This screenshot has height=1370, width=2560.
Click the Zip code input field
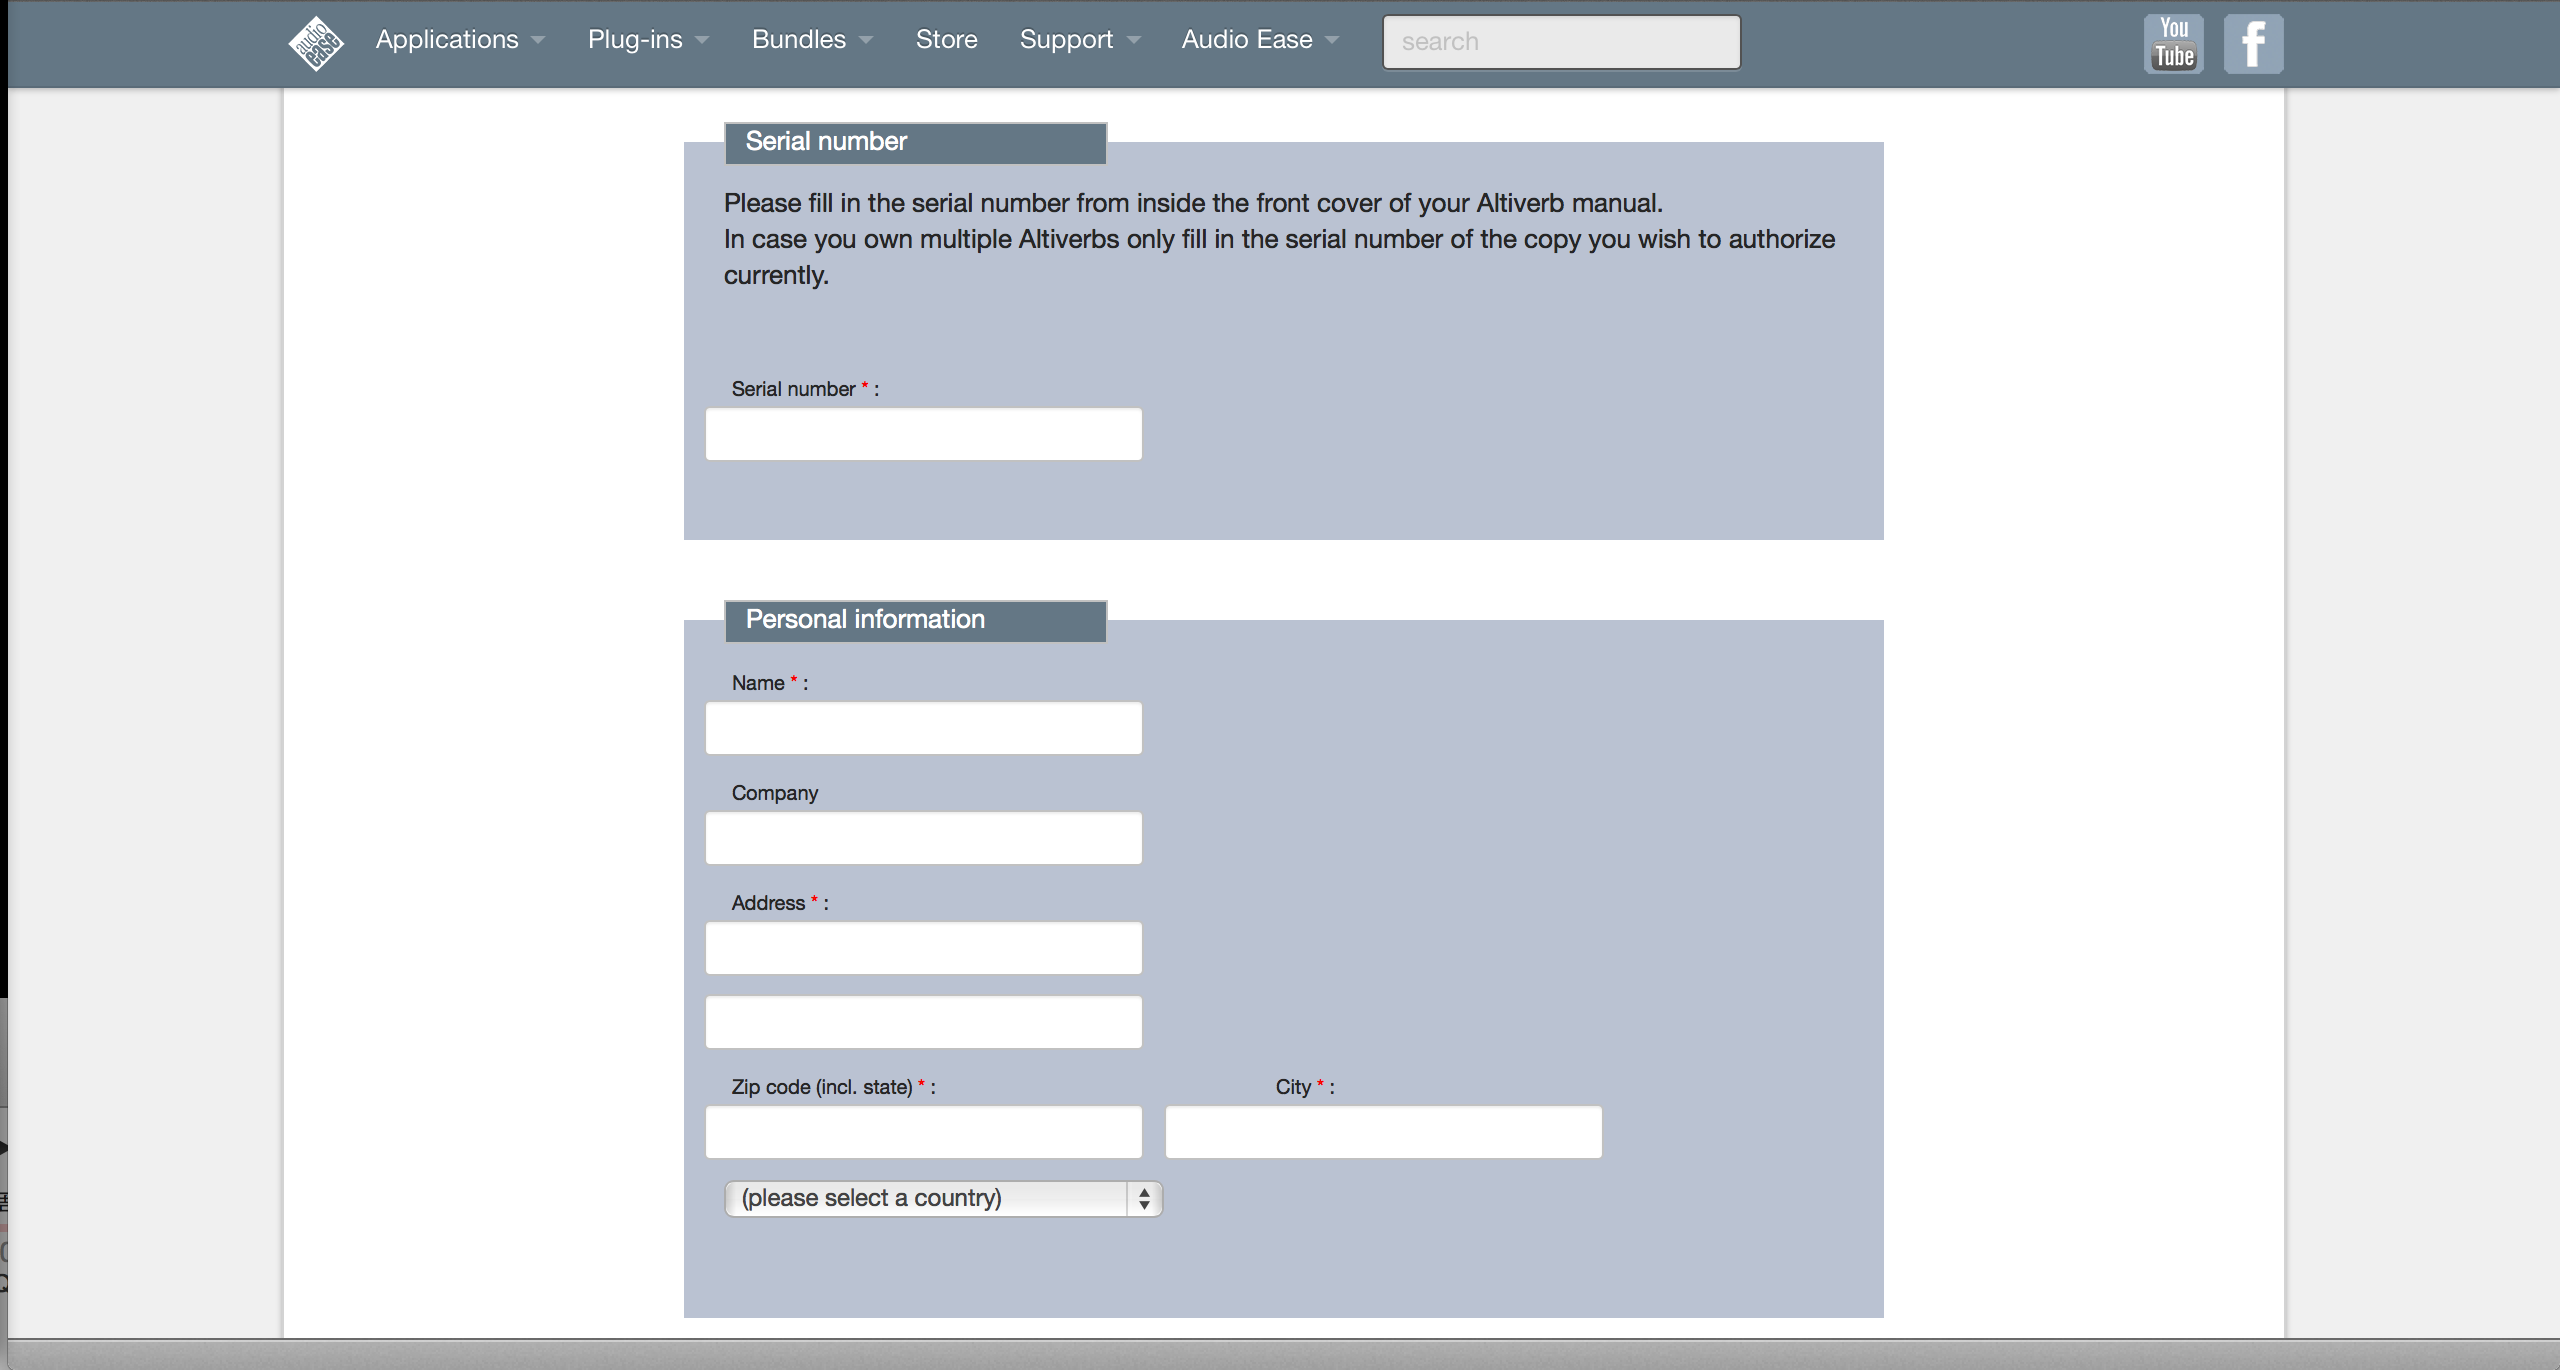923,1132
